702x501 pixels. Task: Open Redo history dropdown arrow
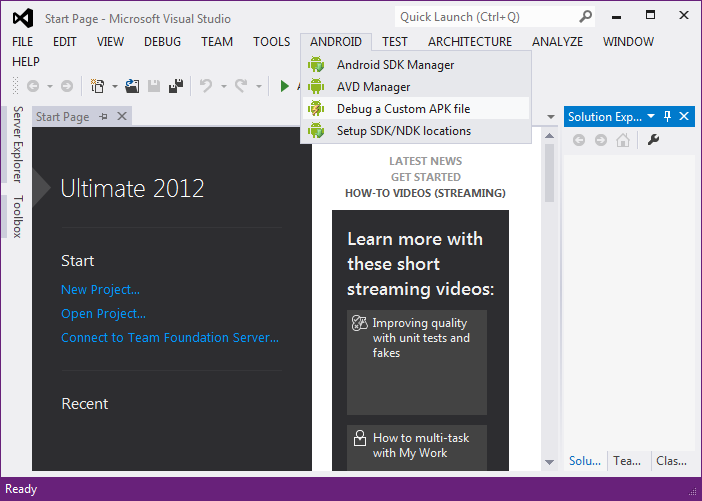258,86
